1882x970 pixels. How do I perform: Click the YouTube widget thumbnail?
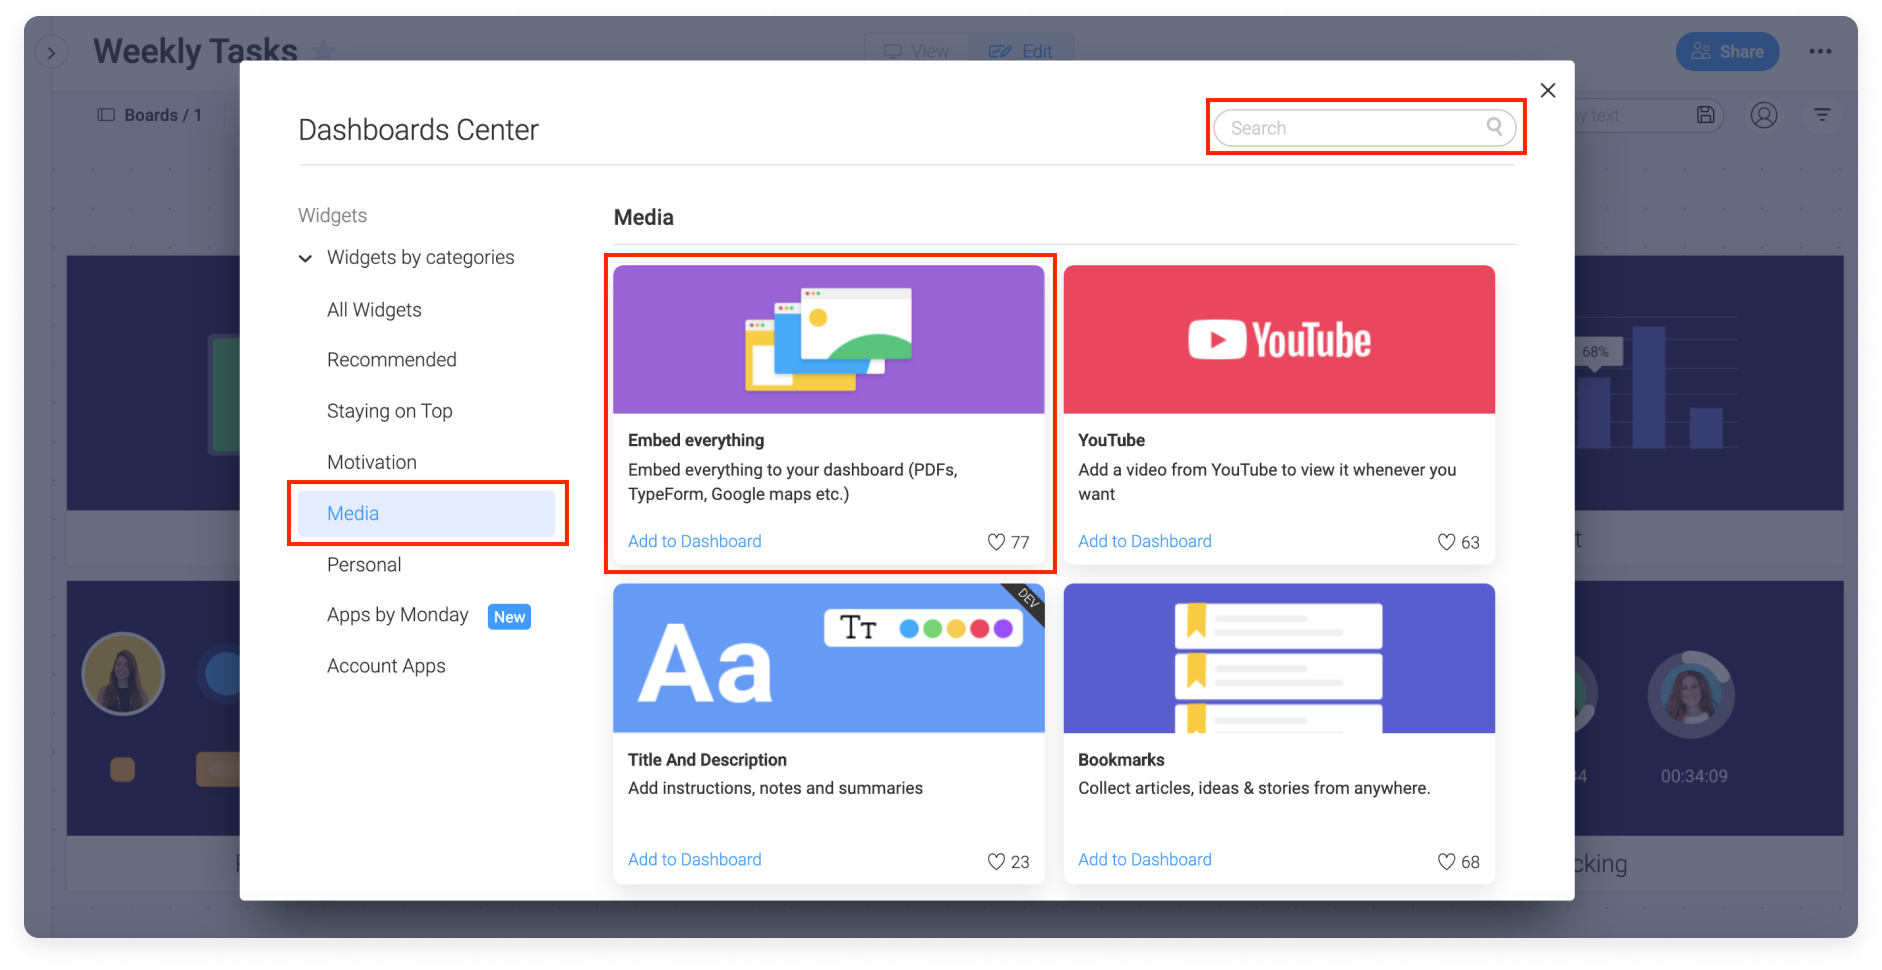pyautogui.click(x=1279, y=339)
